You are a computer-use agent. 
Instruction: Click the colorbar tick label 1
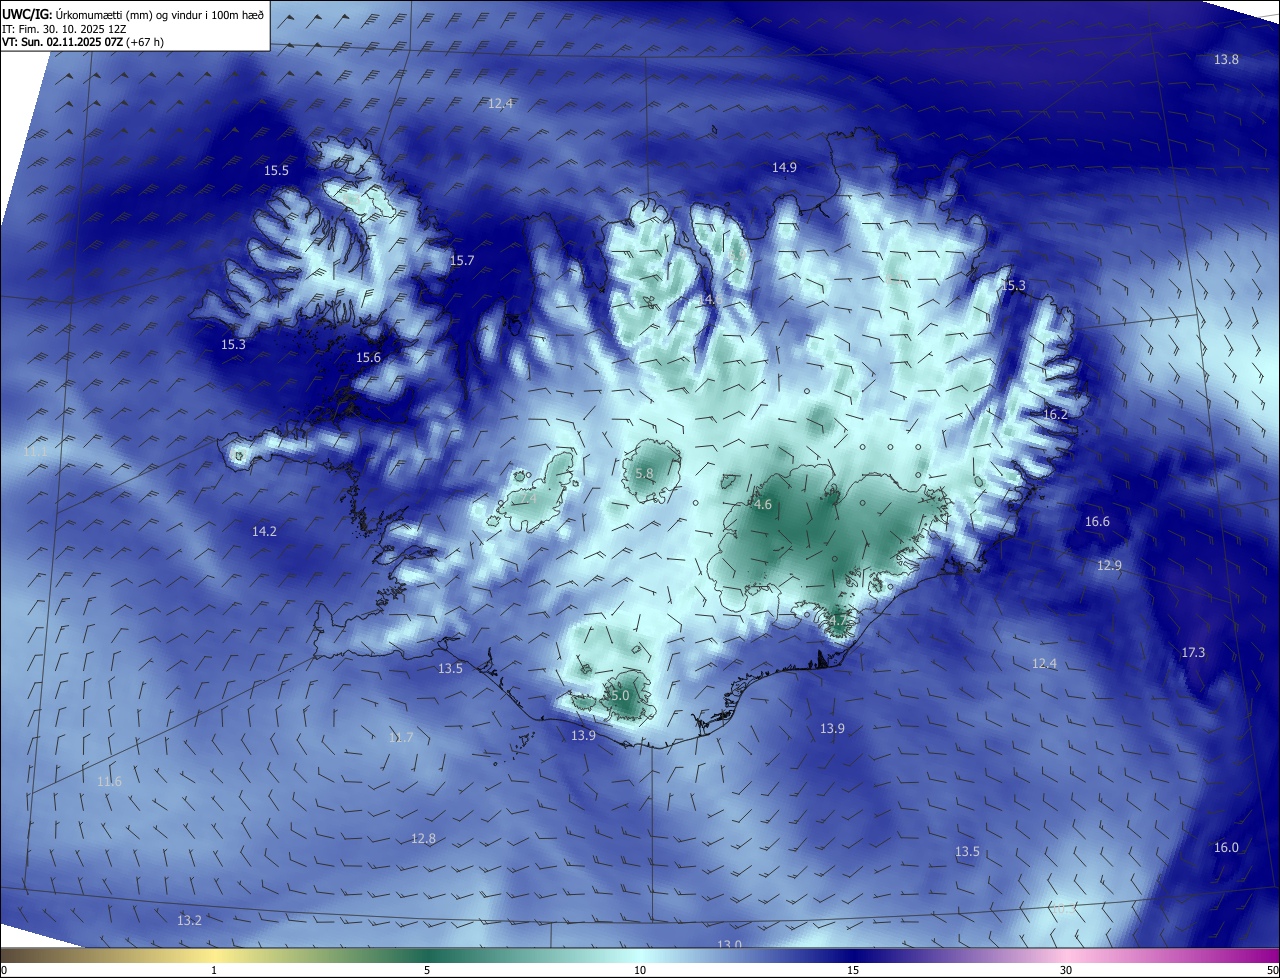pos(214,970)
